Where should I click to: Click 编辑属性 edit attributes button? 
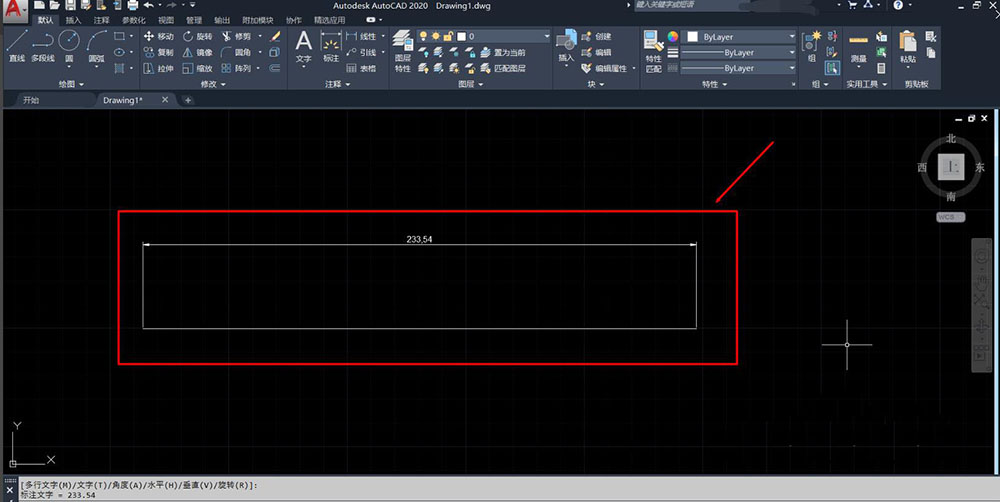[x=605, y=68]
